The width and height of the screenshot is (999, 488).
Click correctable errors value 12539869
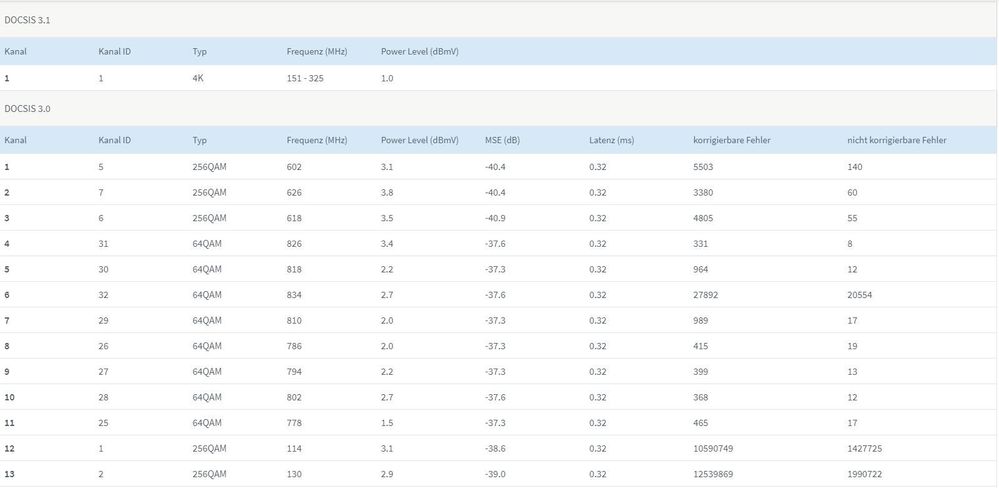point(713,474)
